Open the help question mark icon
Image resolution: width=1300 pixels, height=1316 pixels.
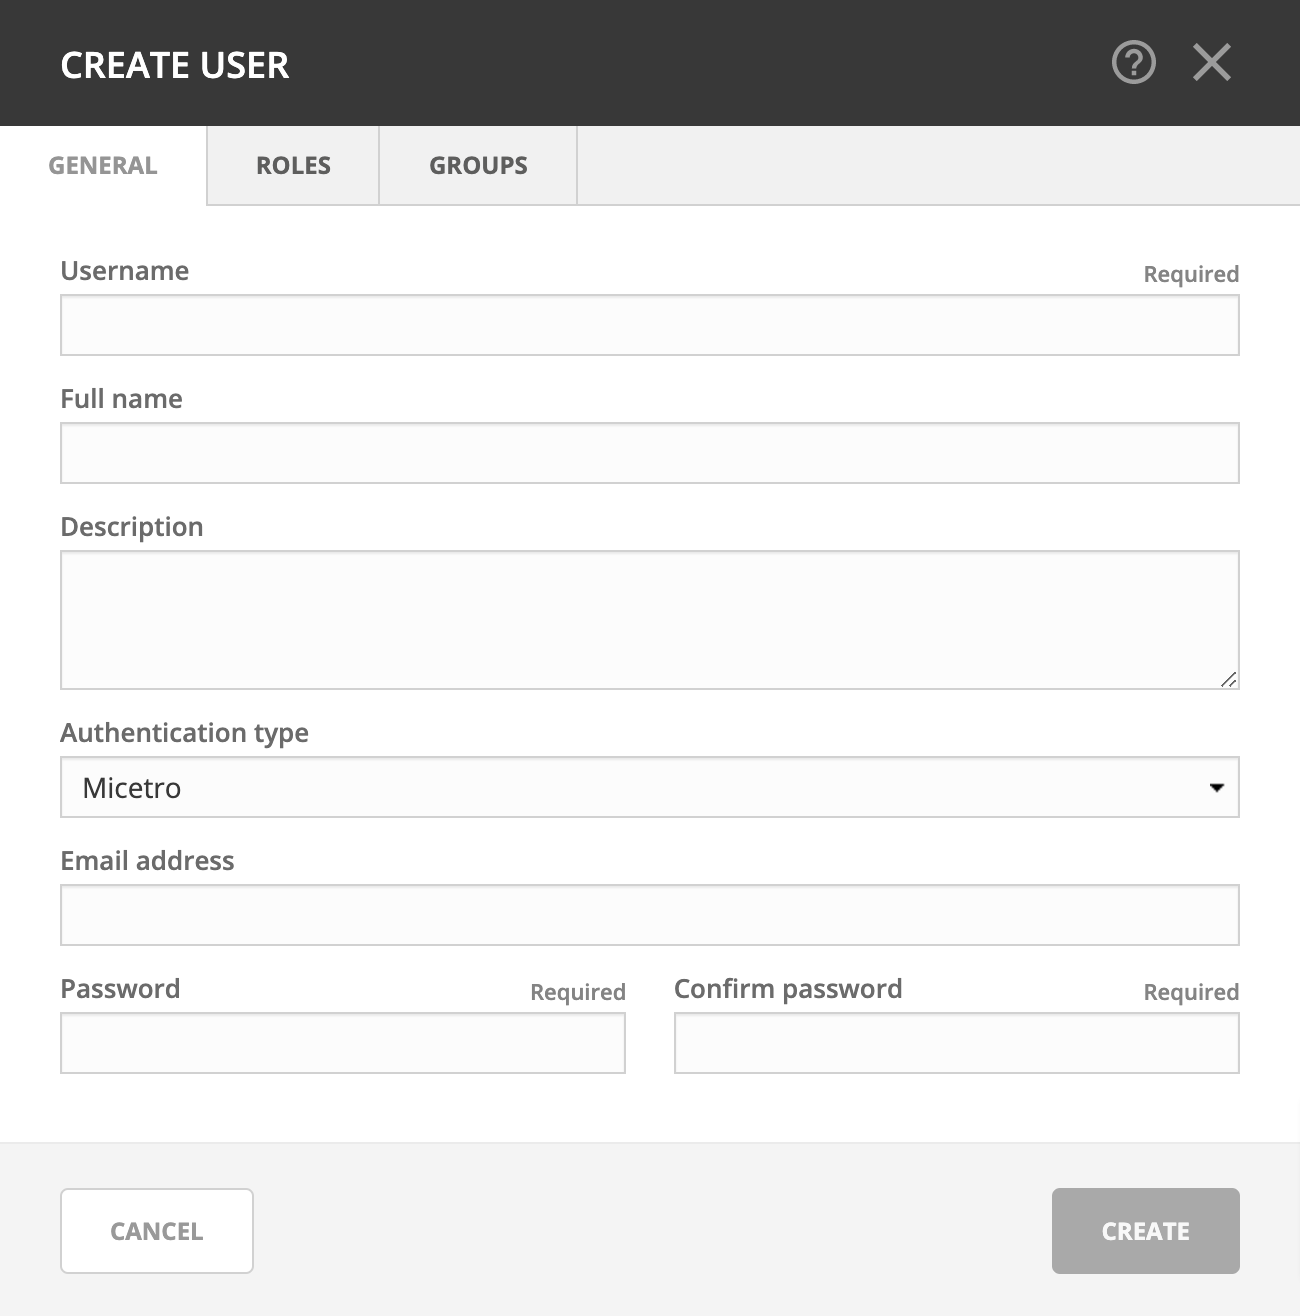[1133, 63]
